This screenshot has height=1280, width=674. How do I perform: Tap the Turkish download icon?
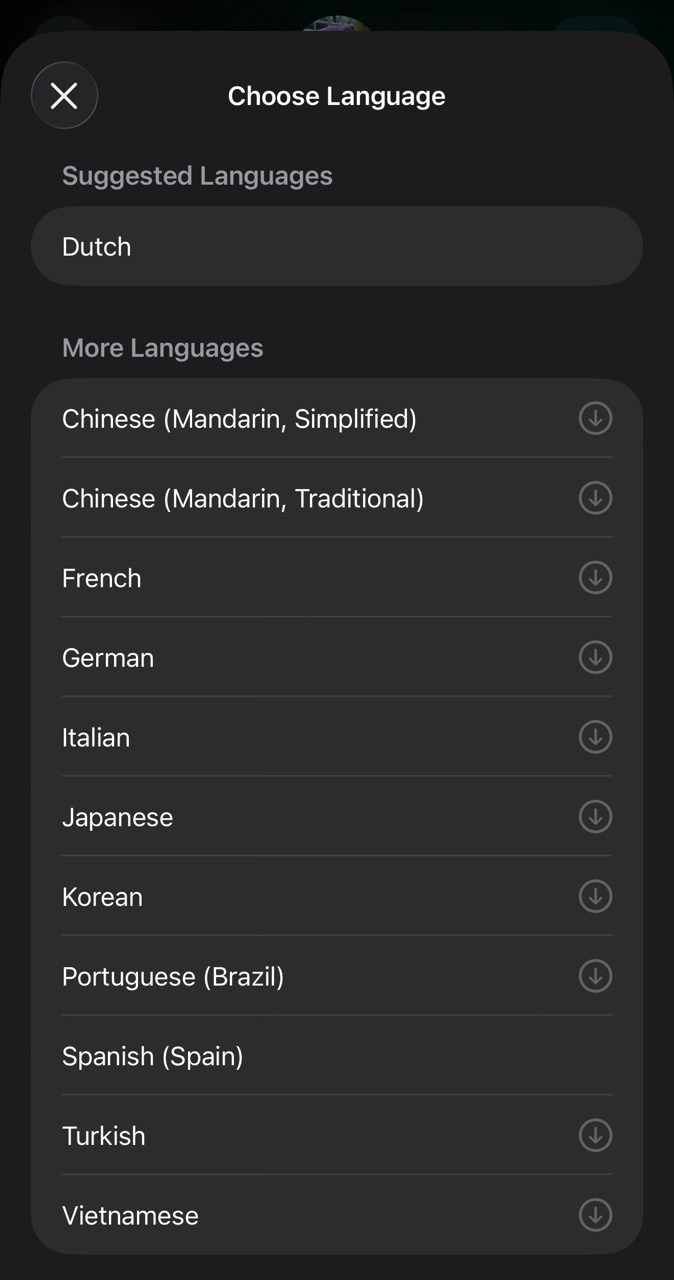(595, 1135)
